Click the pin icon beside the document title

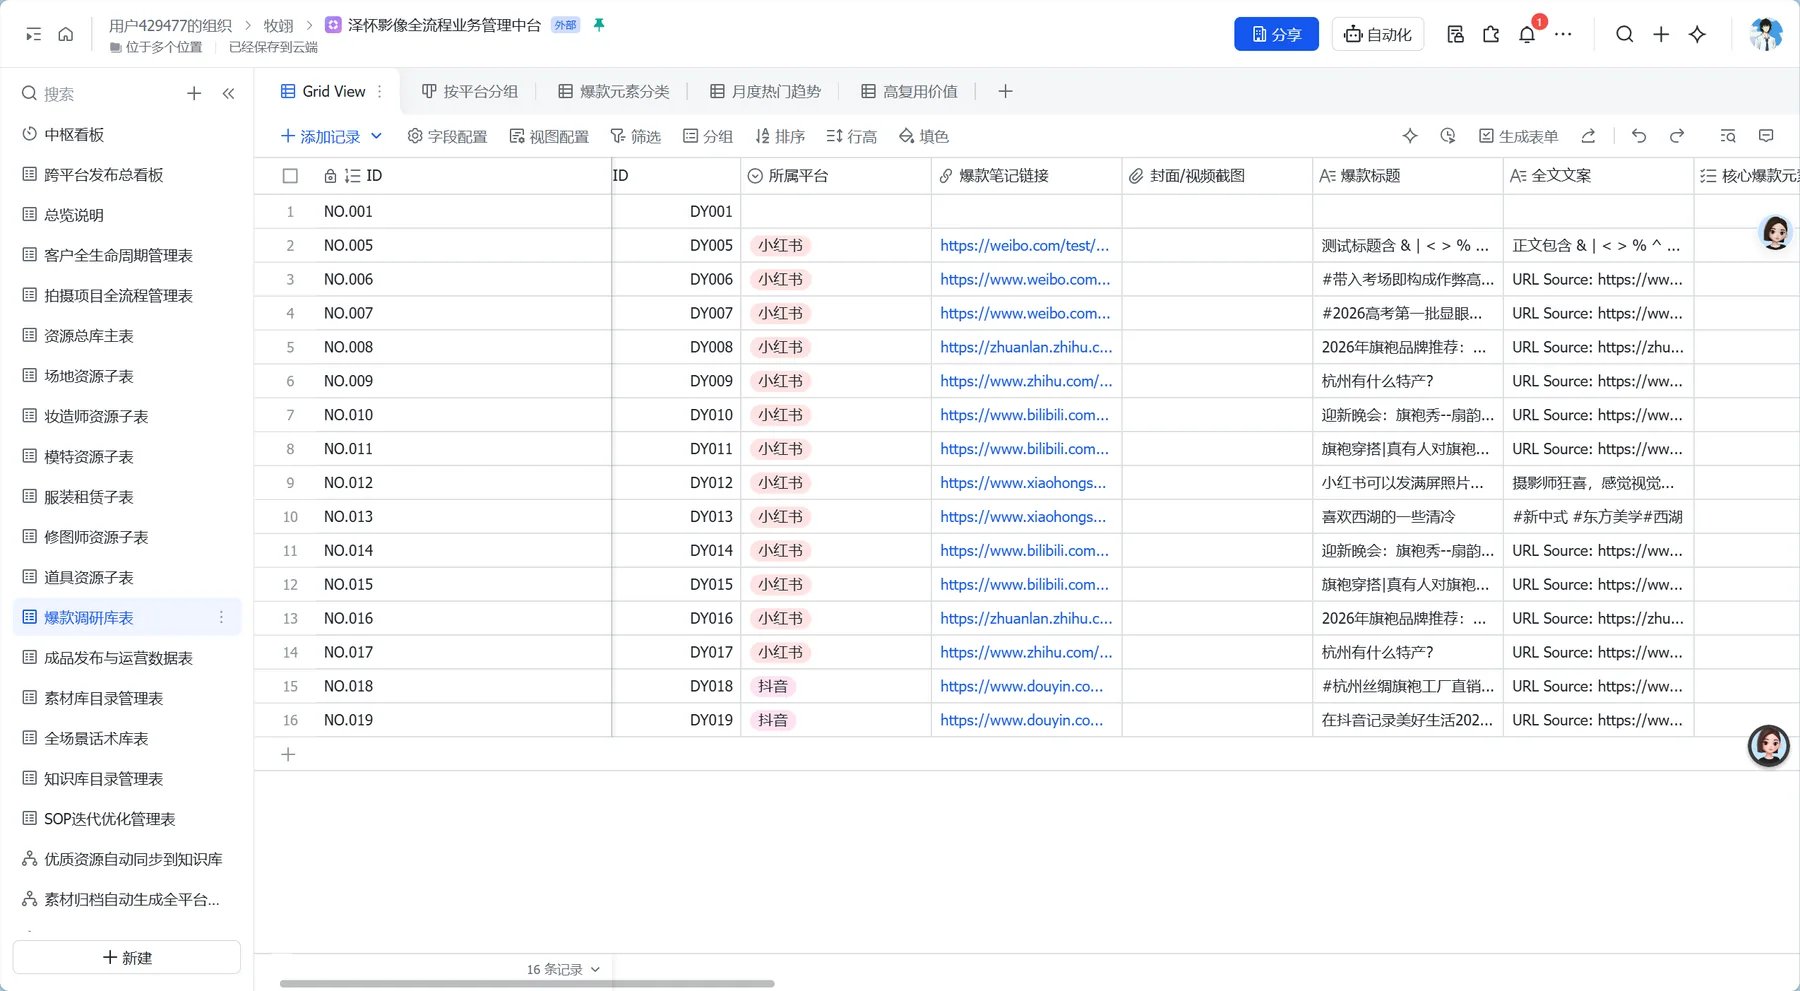click(x=599, y=25)
